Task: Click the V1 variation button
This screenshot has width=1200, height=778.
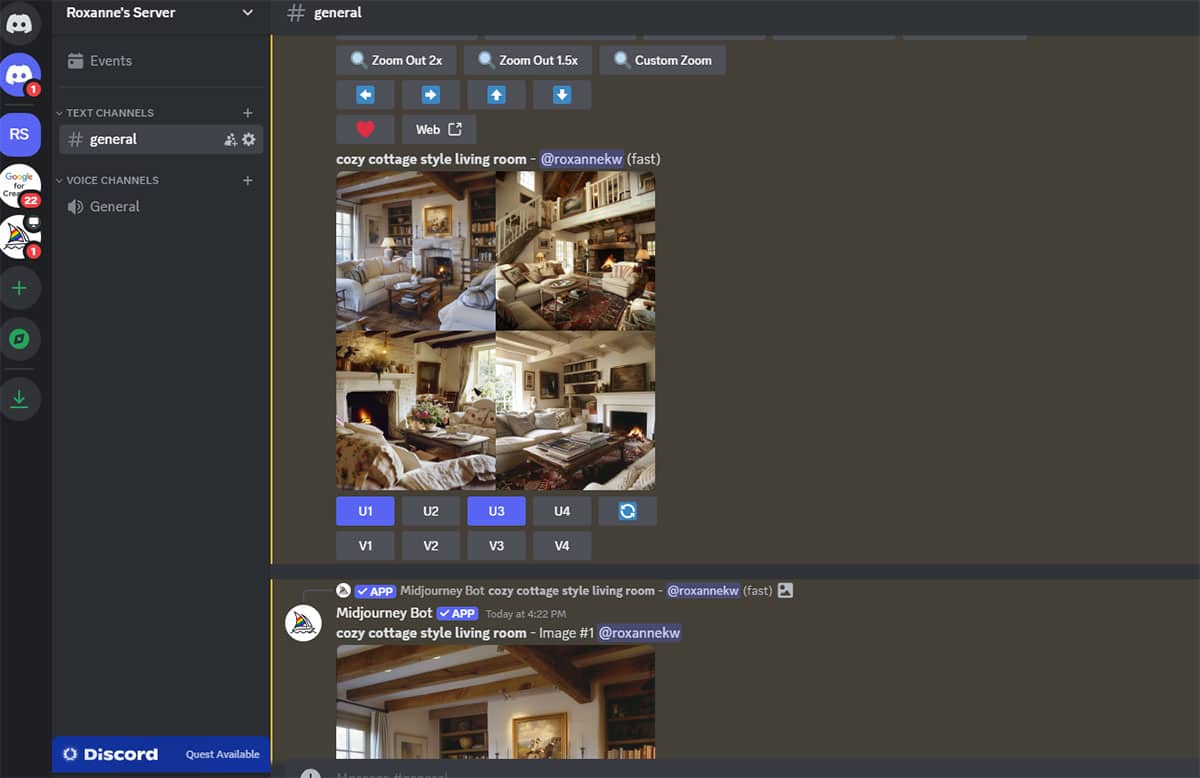Action: coord(365,546)
